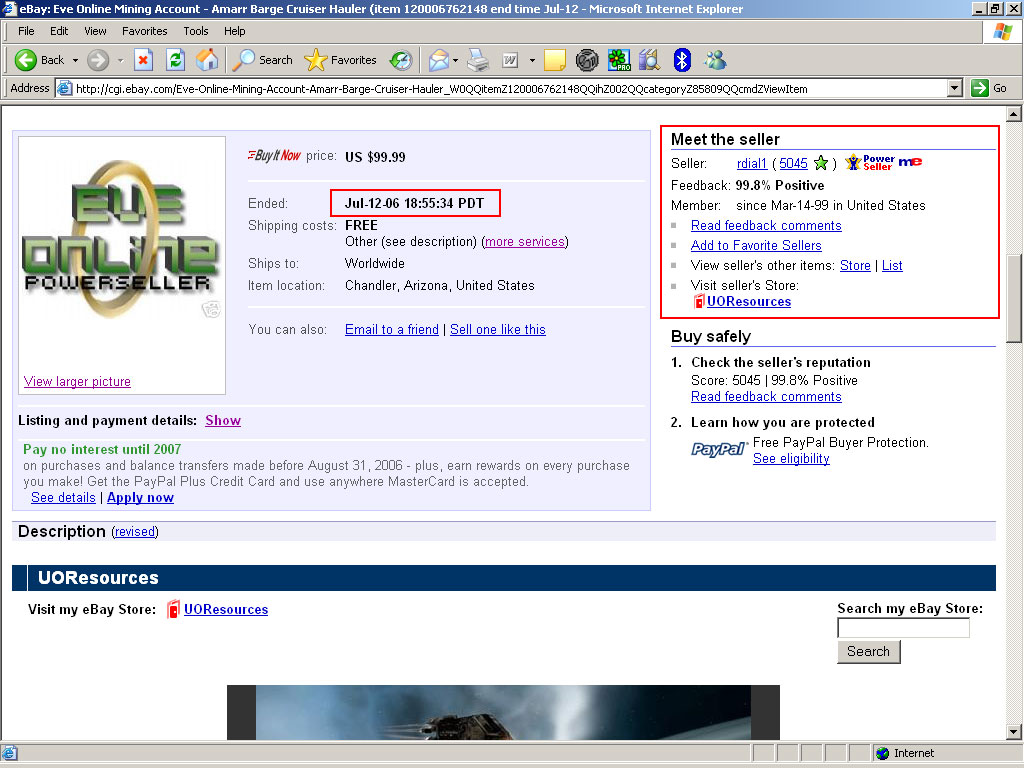1024x768 pixels.
Task: Open the revised description link
Action: click(135, 532)
